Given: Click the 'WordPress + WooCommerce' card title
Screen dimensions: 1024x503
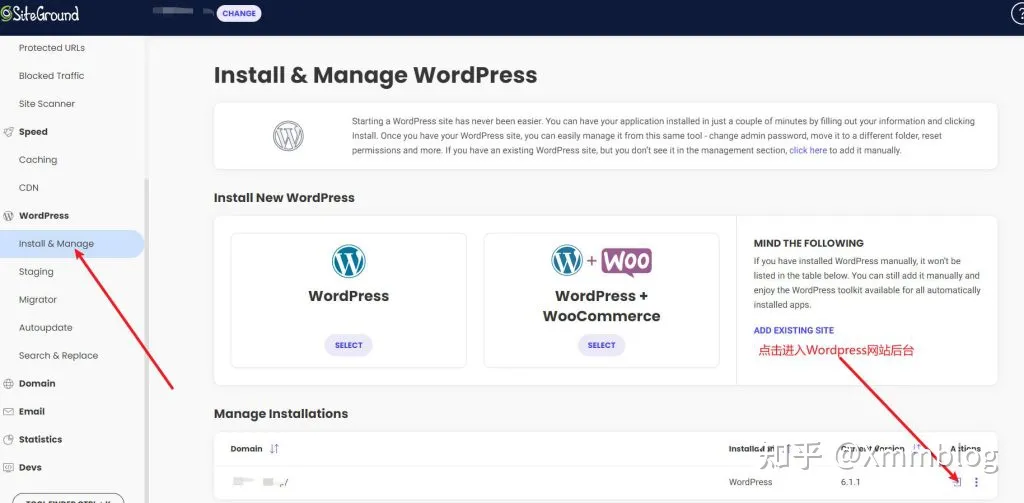Looking at the screenshot, I should point(601,306).
